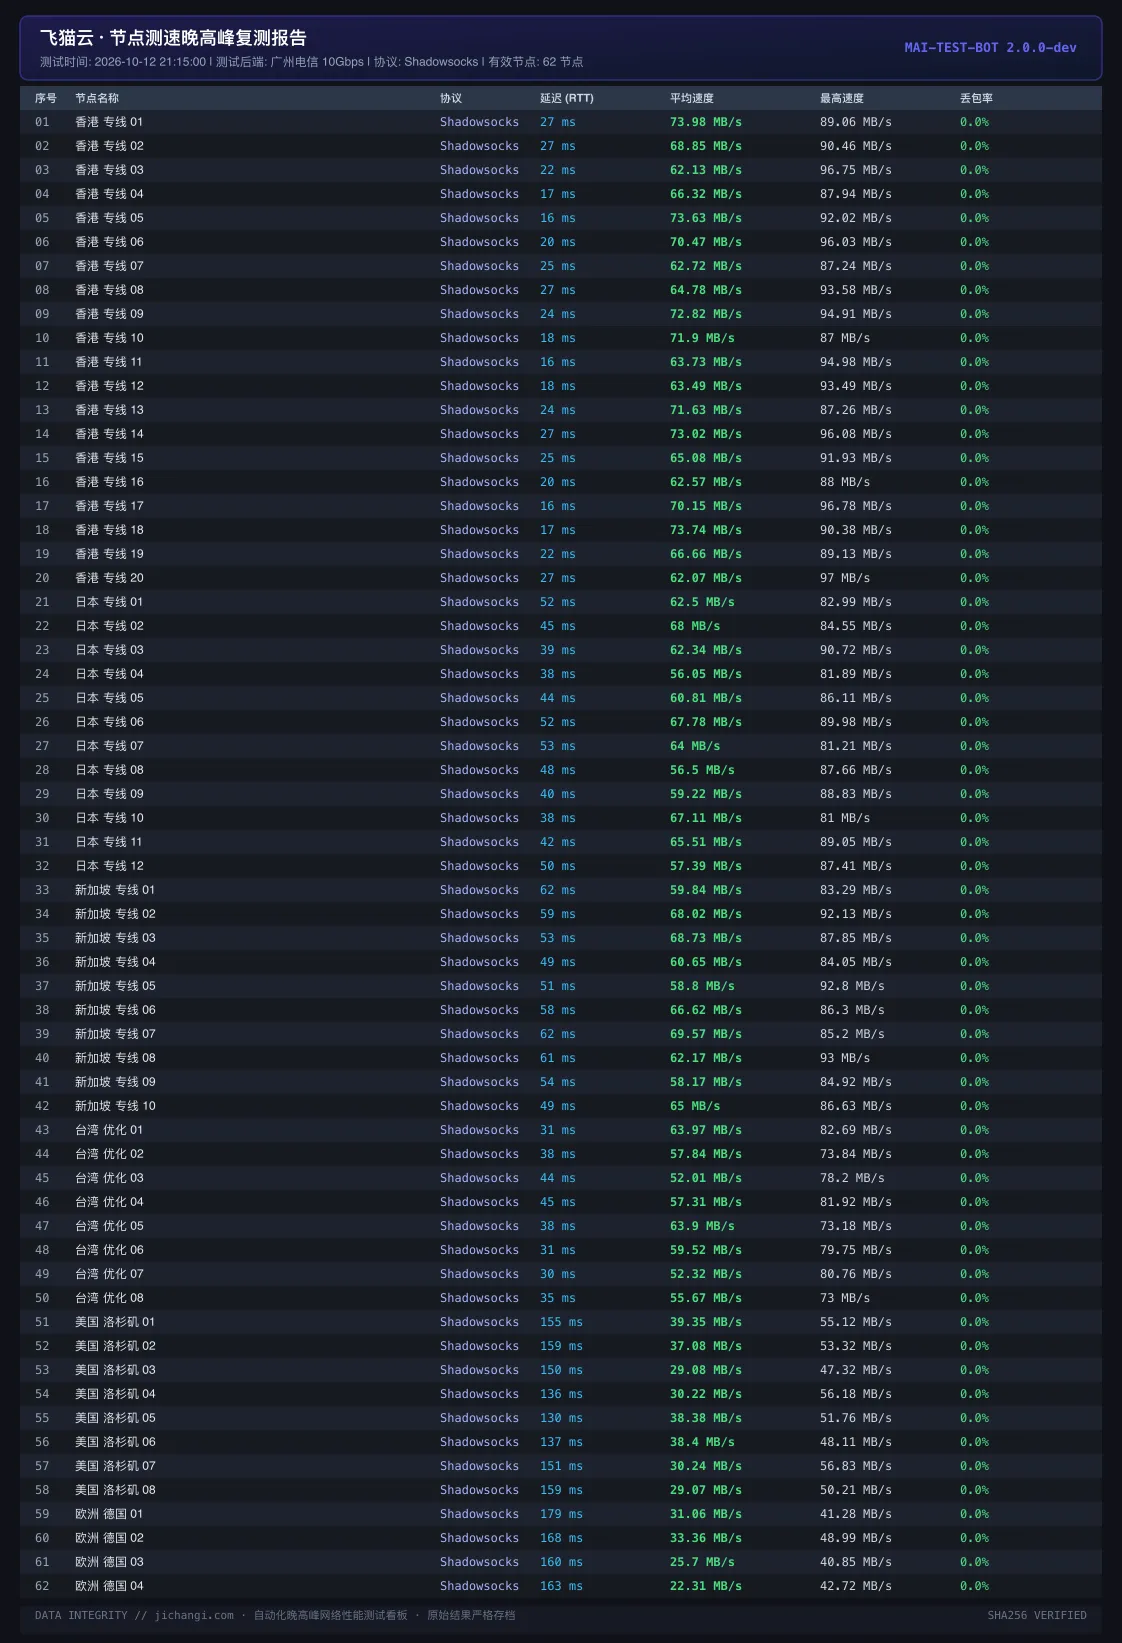Select the 平均速度 column header
The width and height of the screenshot is (1122, 1643).
tap(692, 98)
